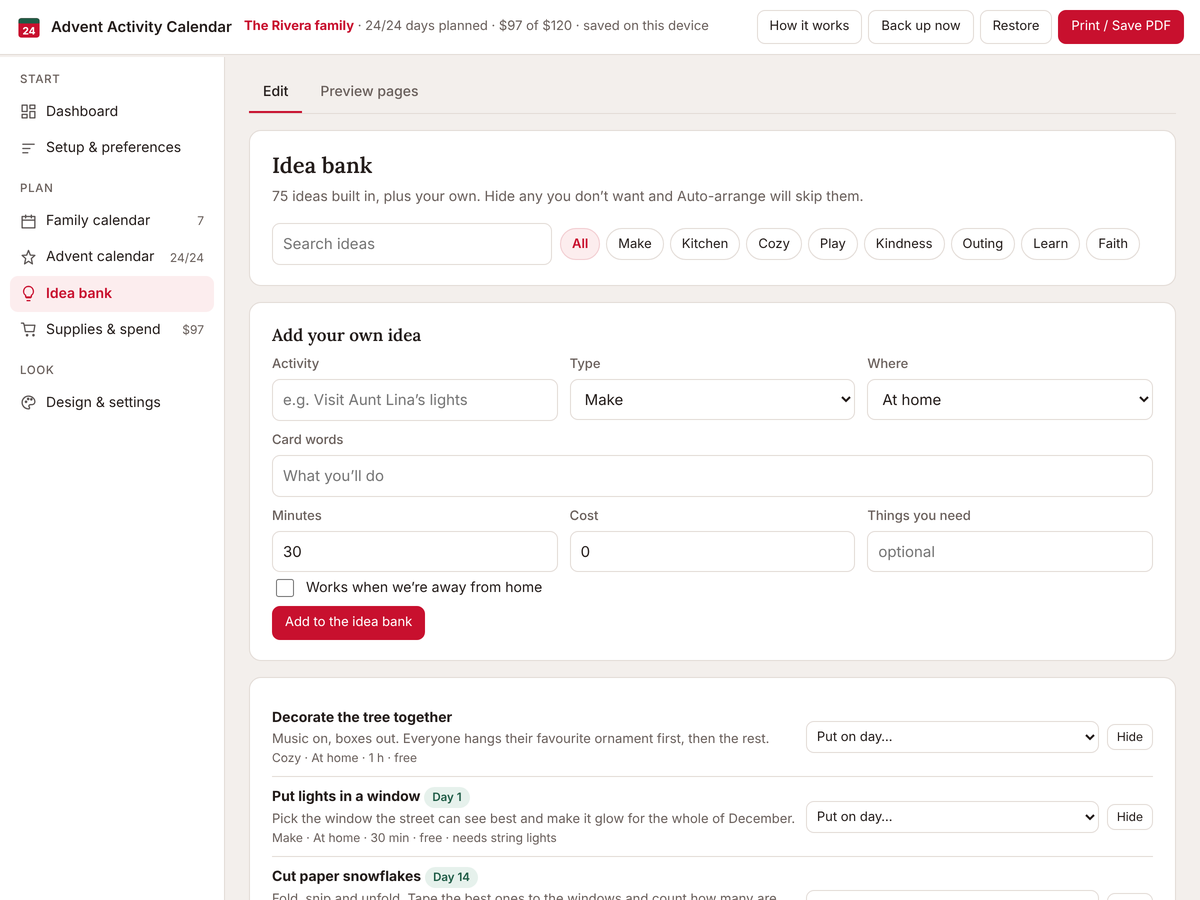Filter ideas by Kitchen chip
This screenshot has height=900, width=1200.
[705, 244]
